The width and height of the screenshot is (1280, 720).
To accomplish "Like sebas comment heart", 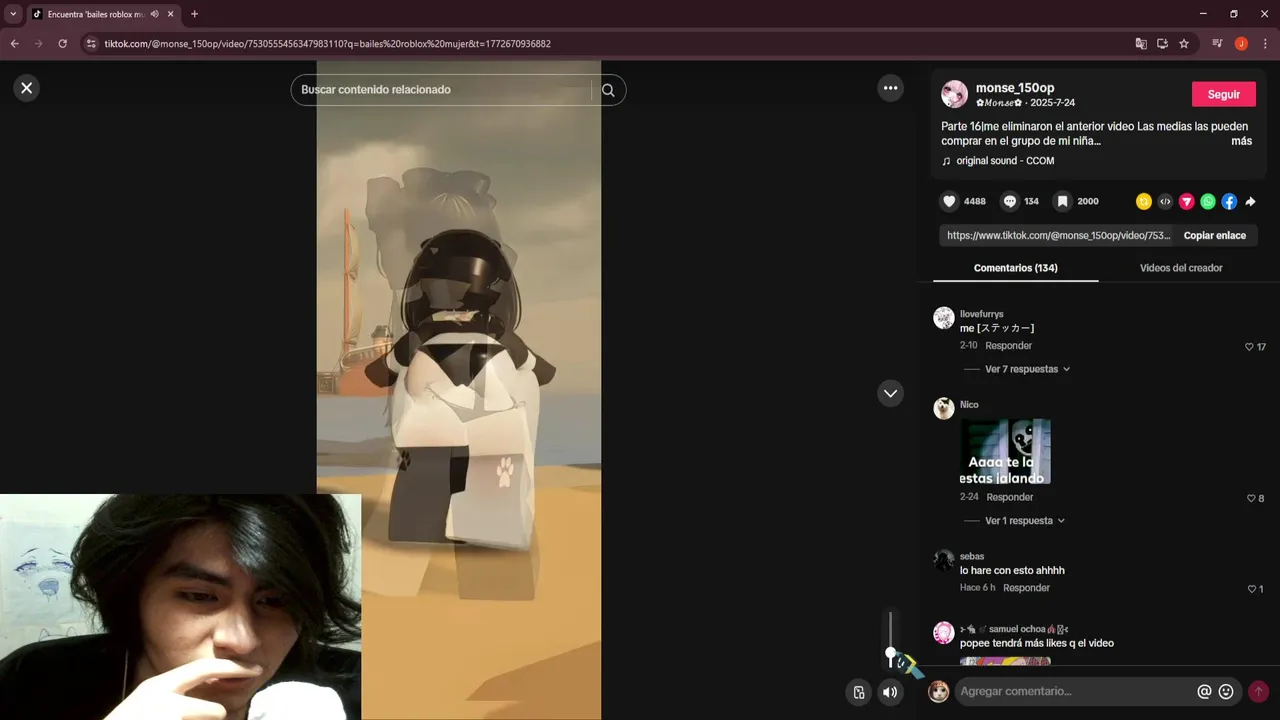I will point(1251,589).
